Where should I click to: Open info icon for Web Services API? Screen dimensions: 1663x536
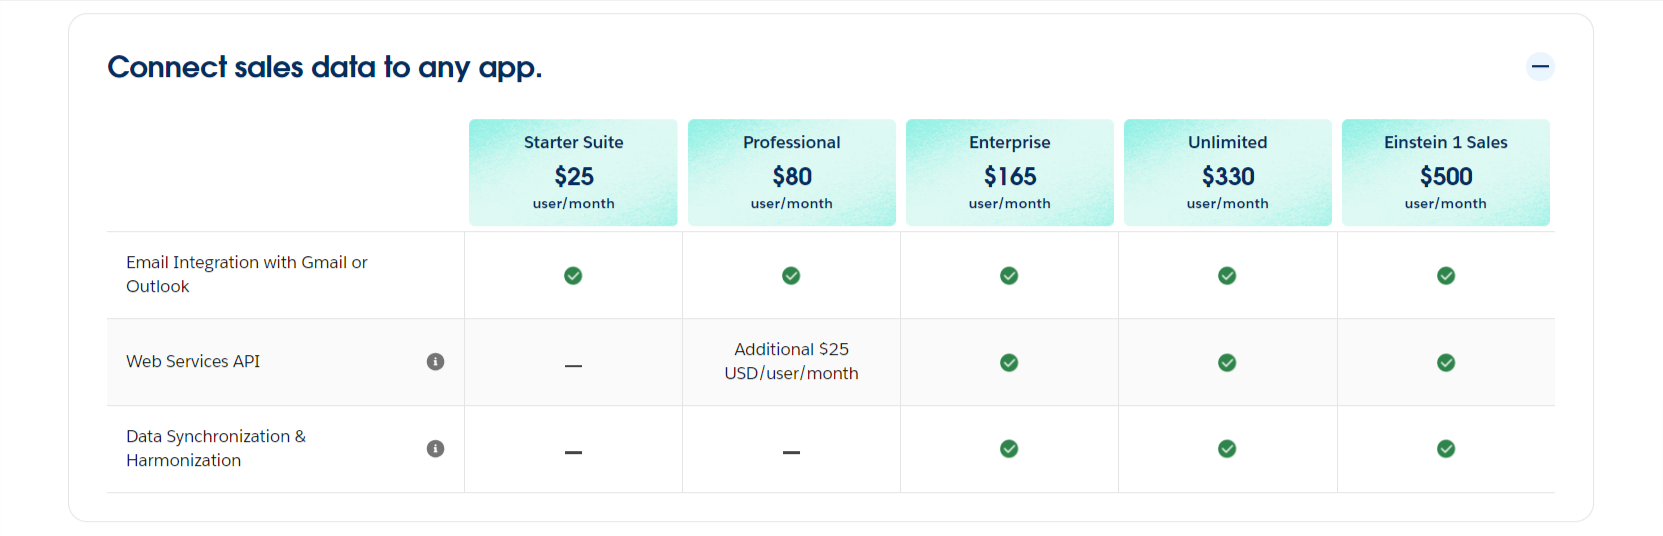435,362
